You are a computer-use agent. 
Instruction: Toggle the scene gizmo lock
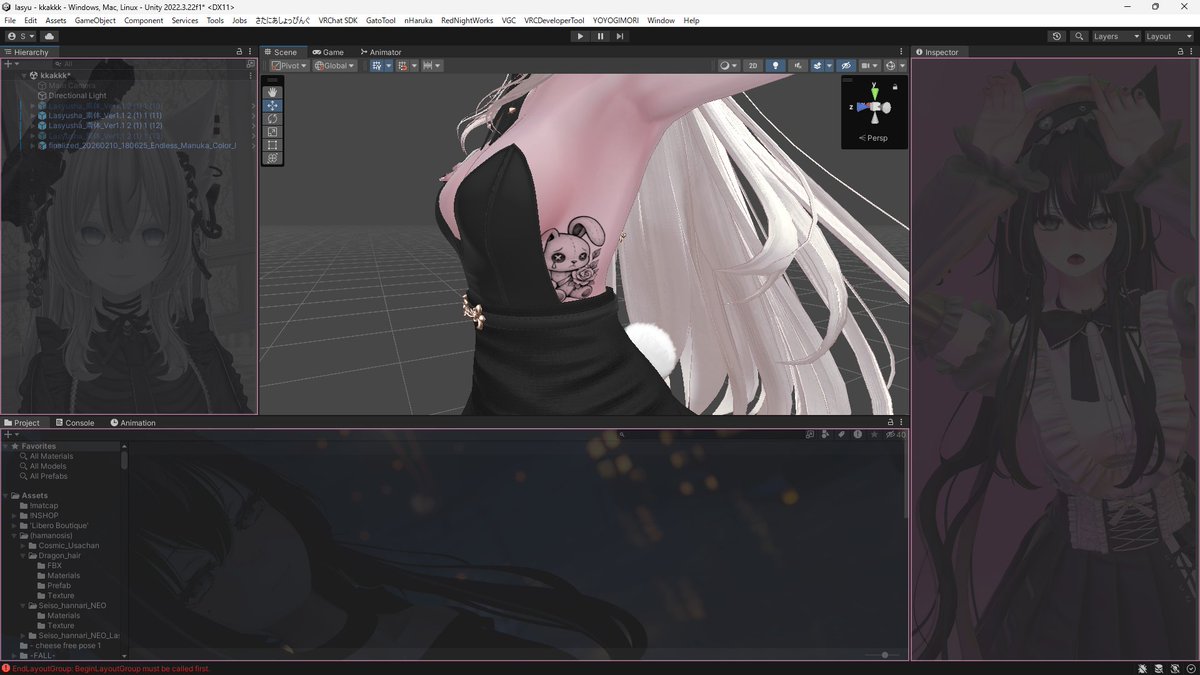click(x=894, y=87)
